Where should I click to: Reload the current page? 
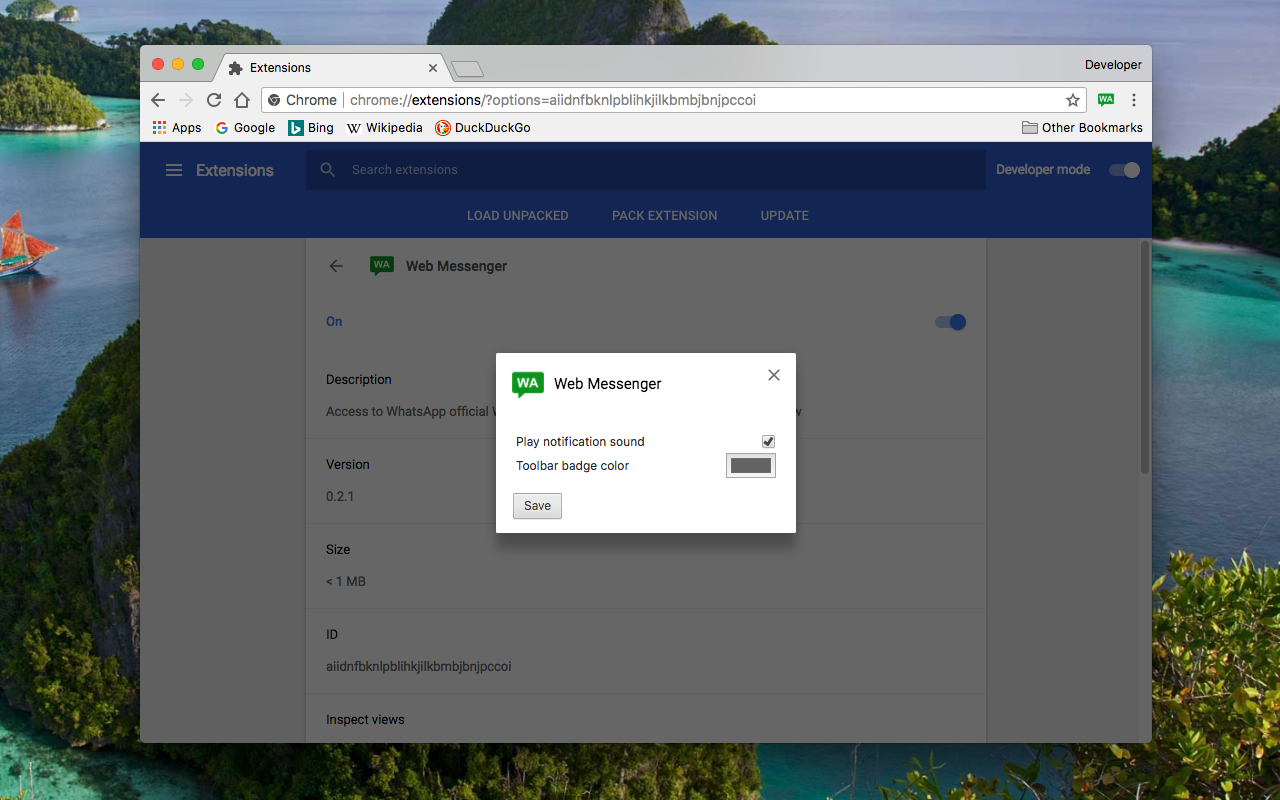[214, 100]
